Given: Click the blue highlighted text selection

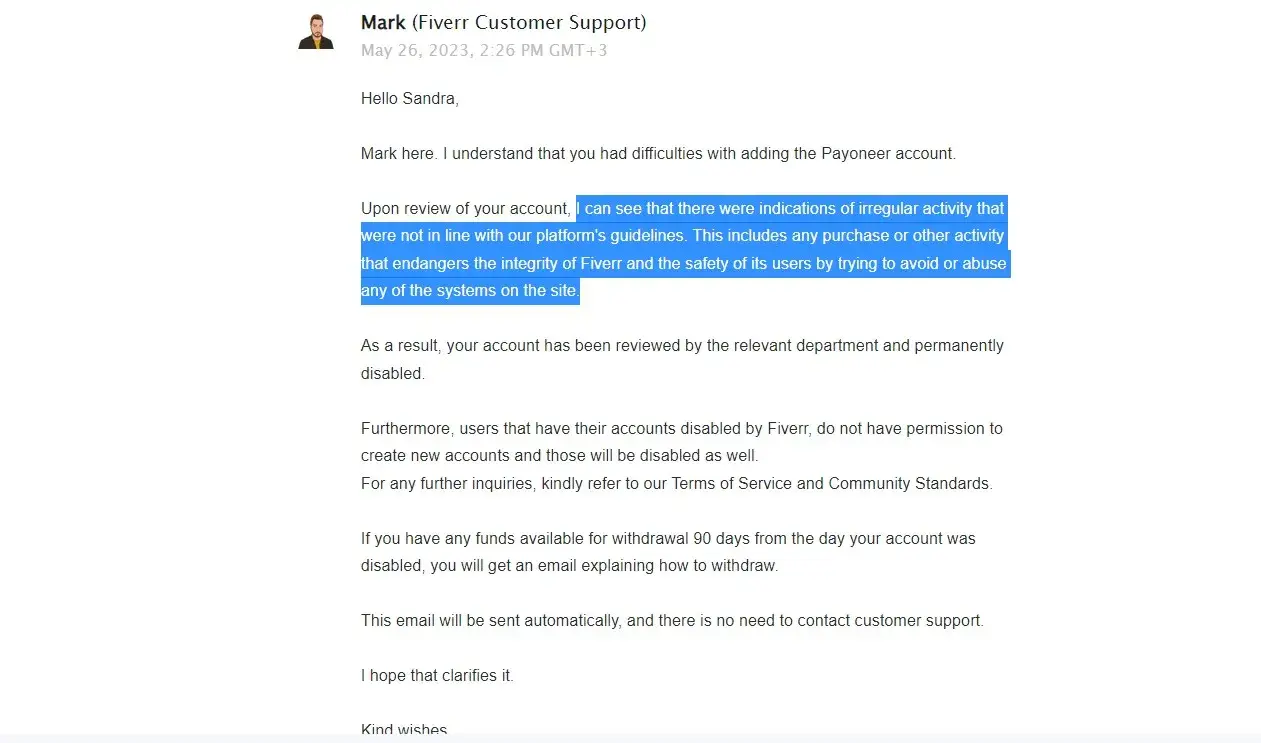Looking at the screenshot, I should [x=684, y=250].
